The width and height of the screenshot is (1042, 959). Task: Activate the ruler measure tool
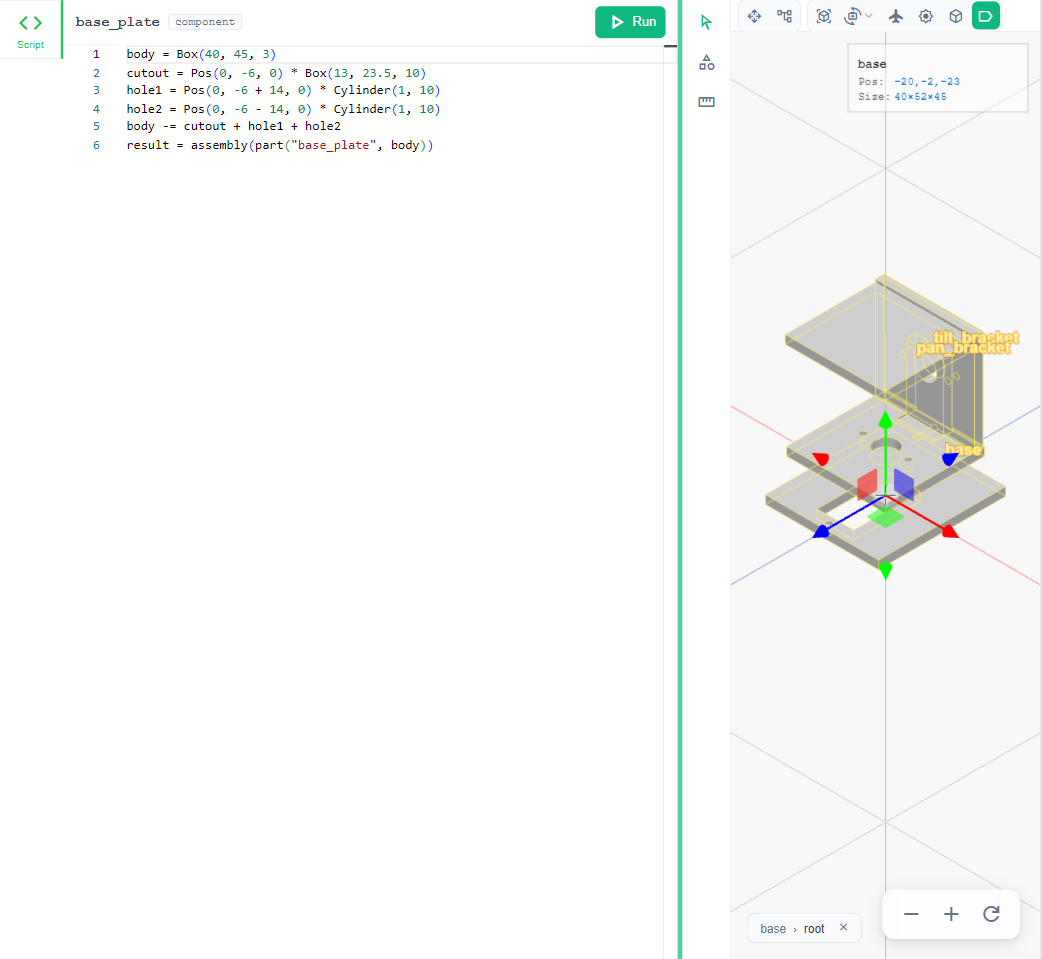click(x=706, y=102)
